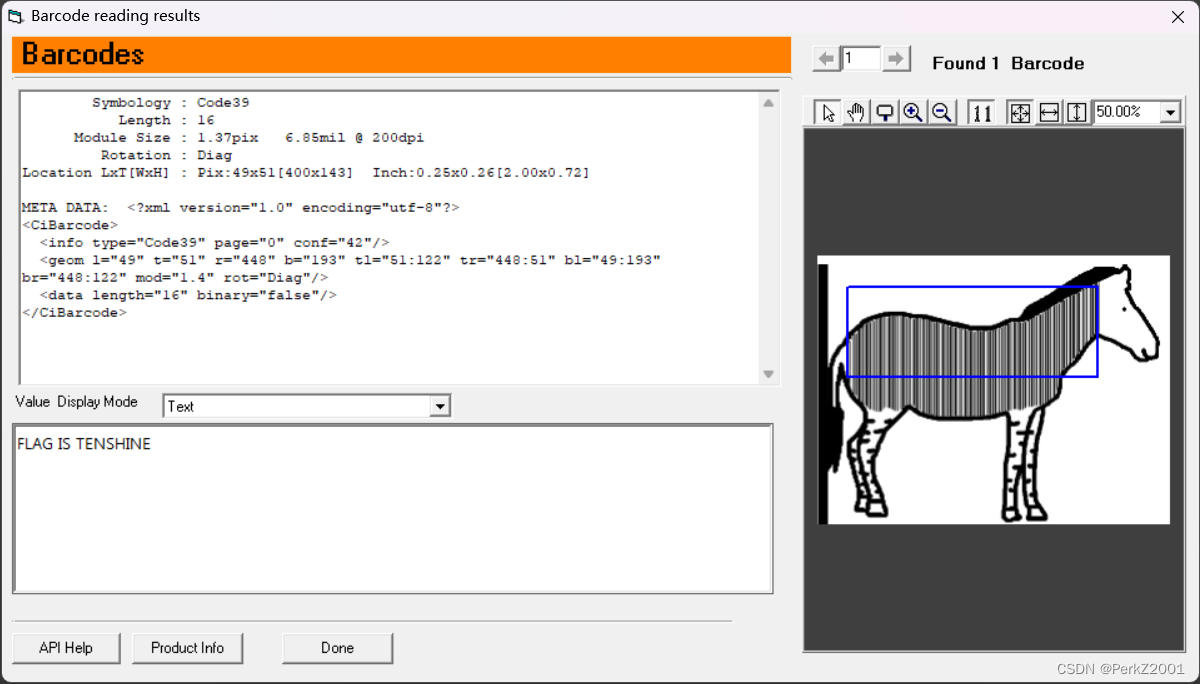The width and height of the screenshot is (1200, 684).
Task: Fit image to window
Action: point(1019,113)
